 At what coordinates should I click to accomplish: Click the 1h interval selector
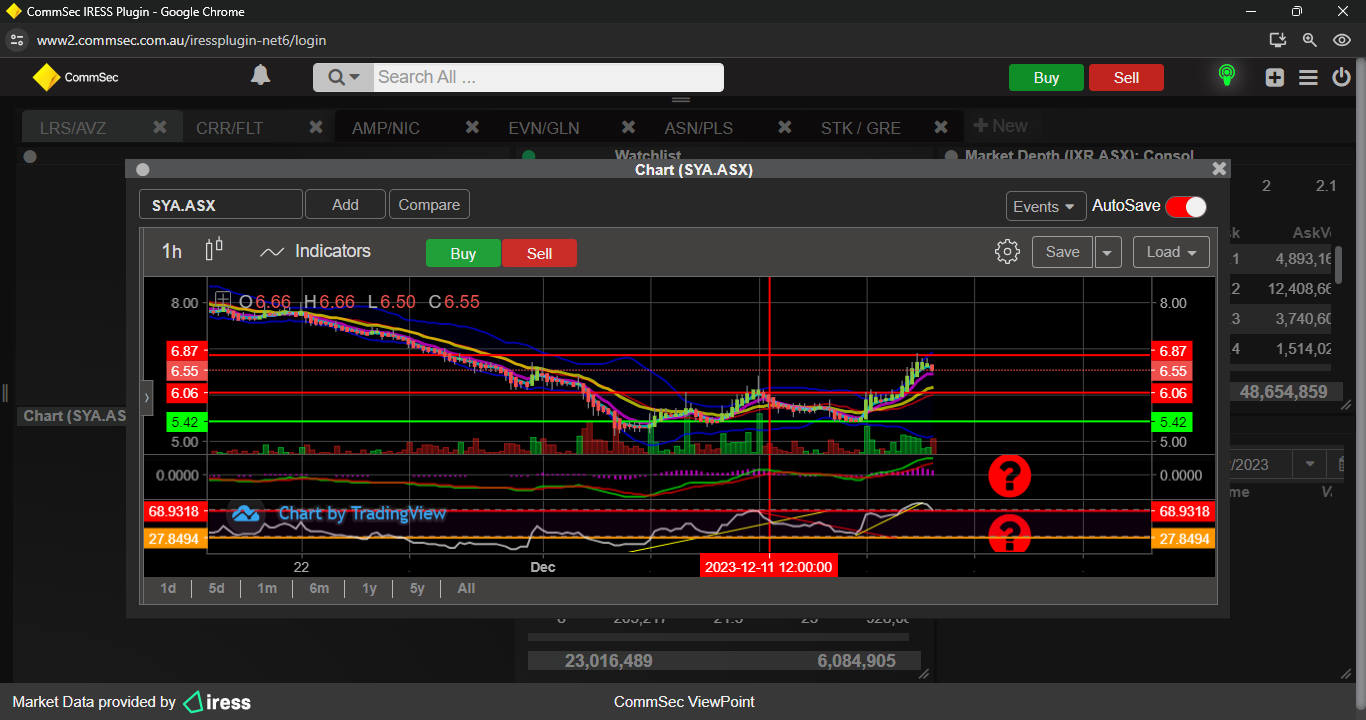(x=172, y=252)
